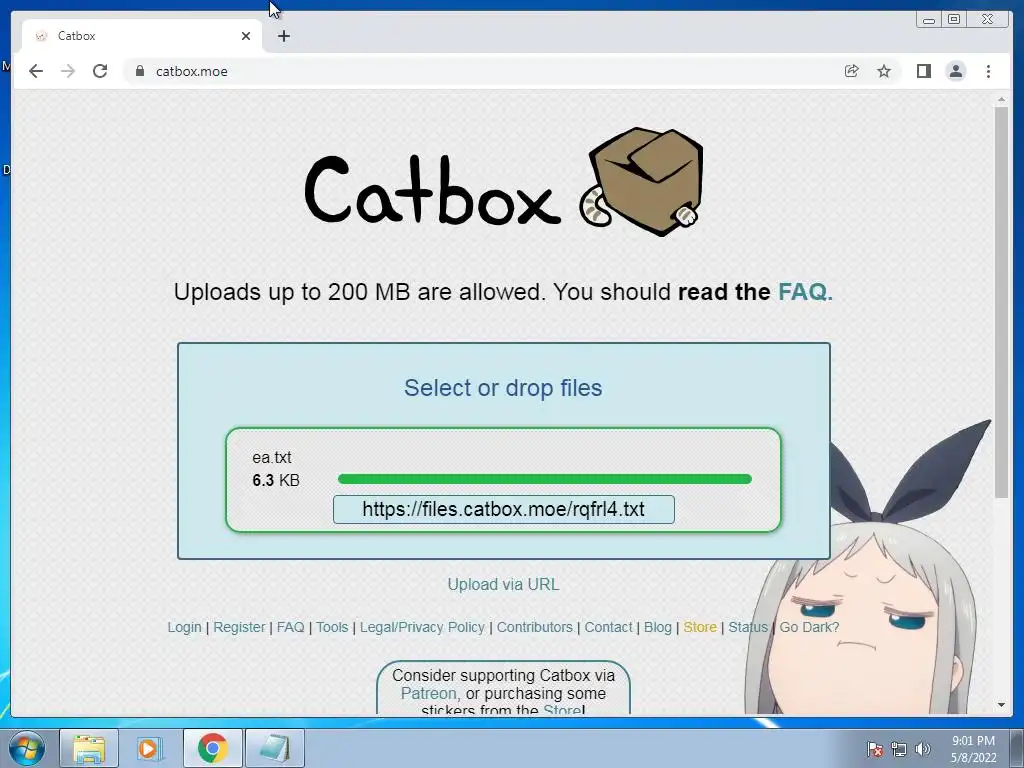Click the green upload progress bar
The height and width of the screenshot is (768, 1024).
pos(545,479)
